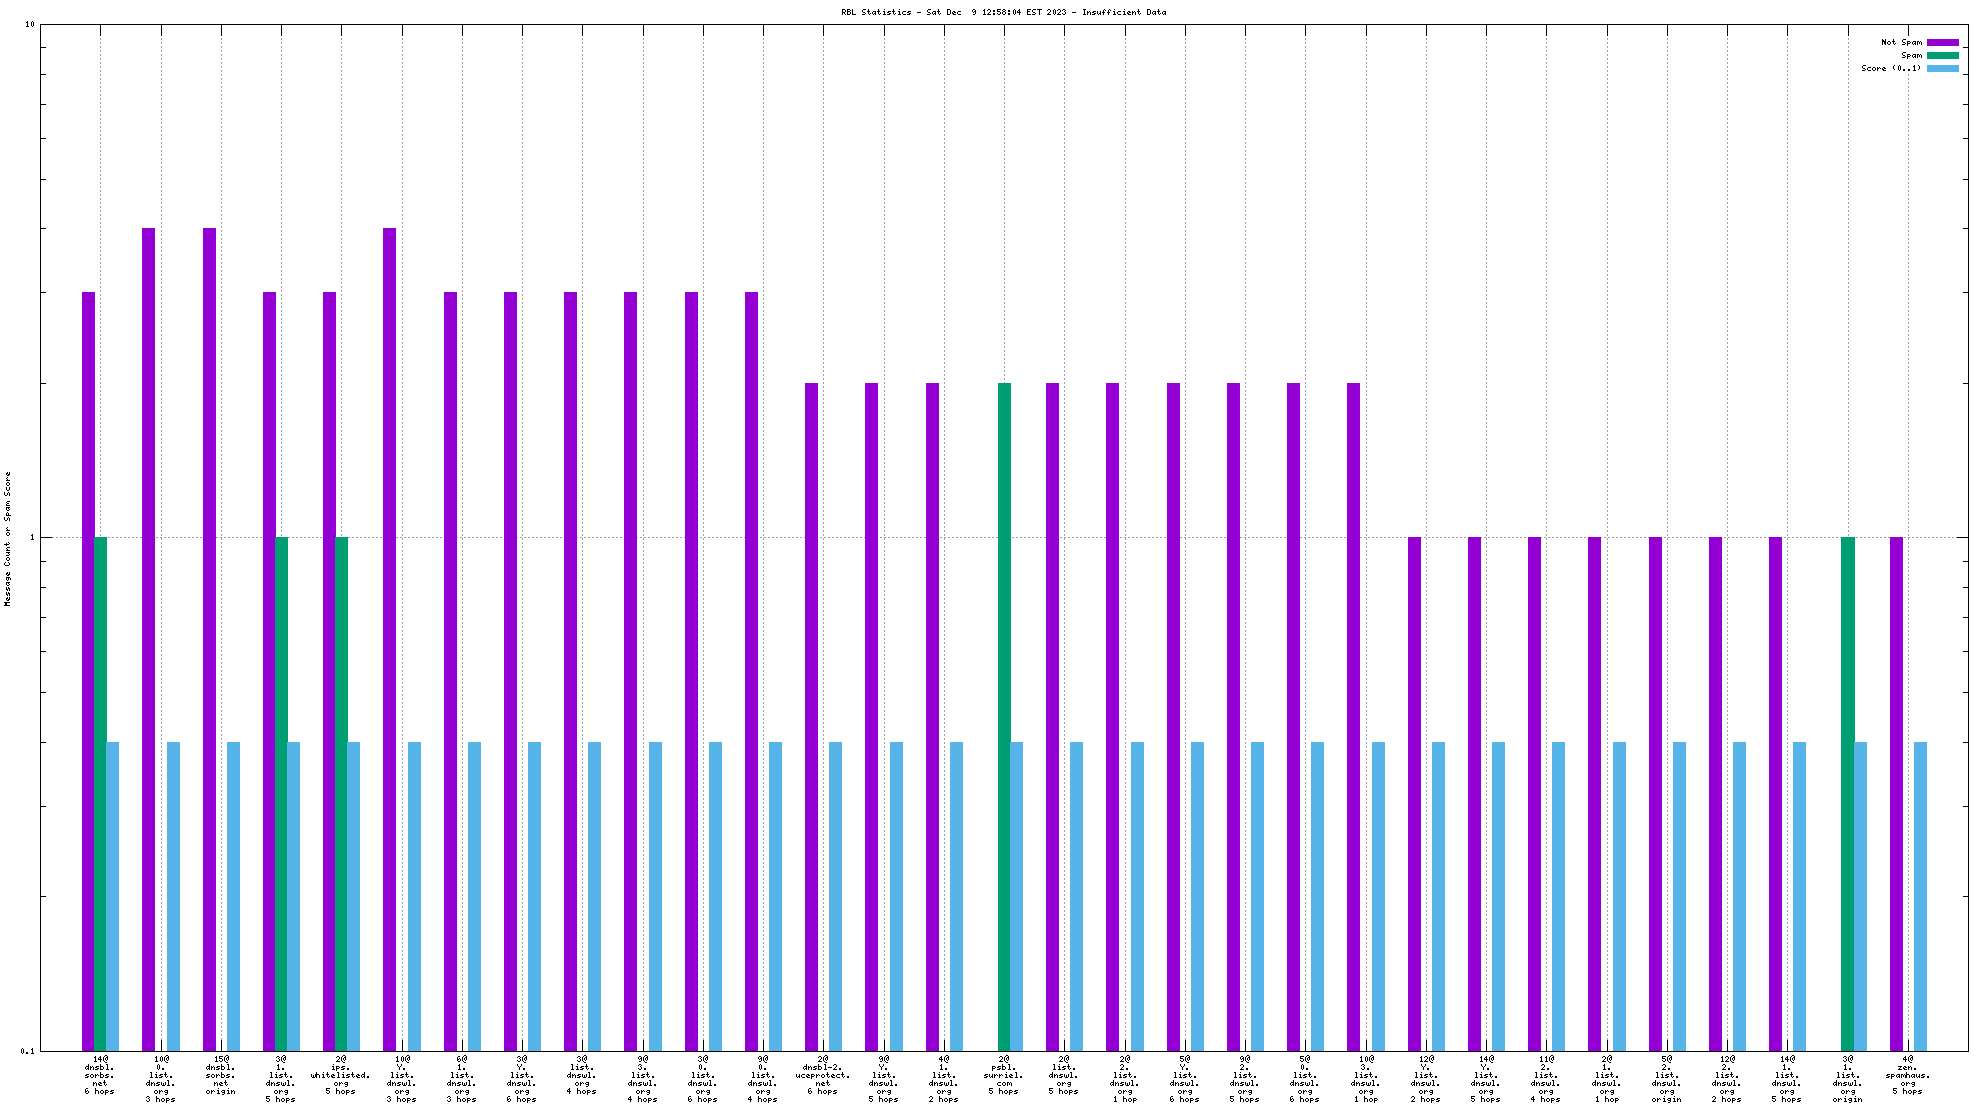Click the Y-axis tick label '10'

pyautogui.click(x=30, y=24)
